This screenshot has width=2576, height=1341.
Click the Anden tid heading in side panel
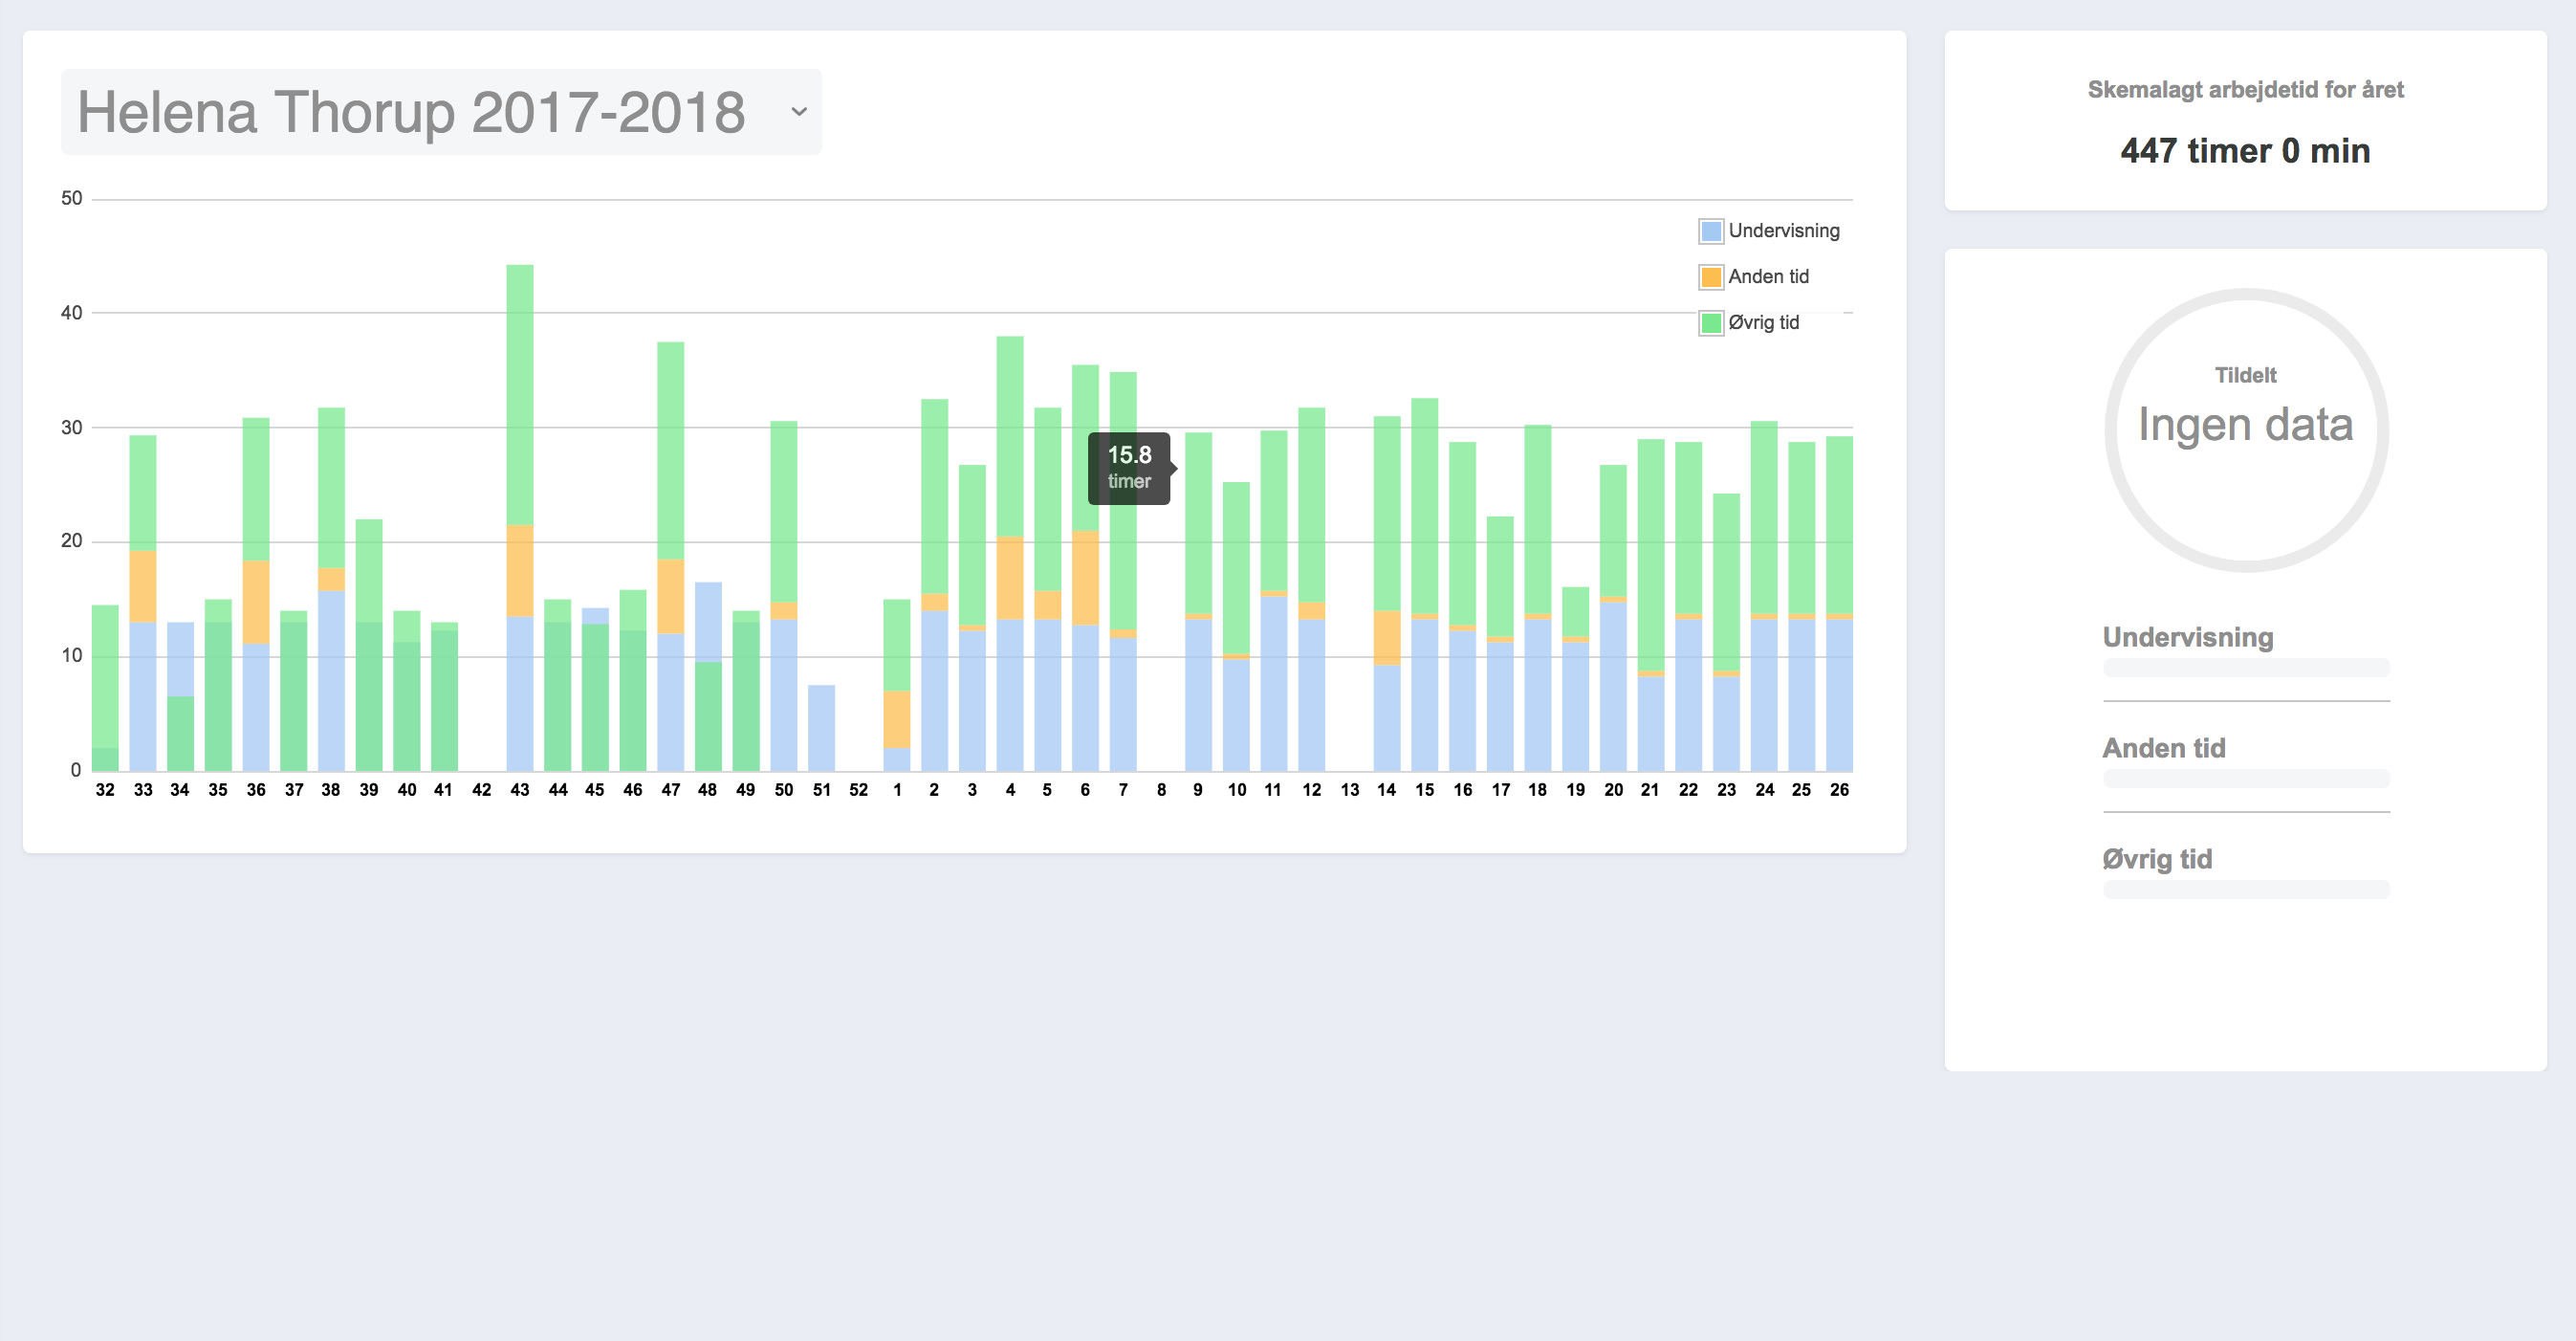[2164, 748]
